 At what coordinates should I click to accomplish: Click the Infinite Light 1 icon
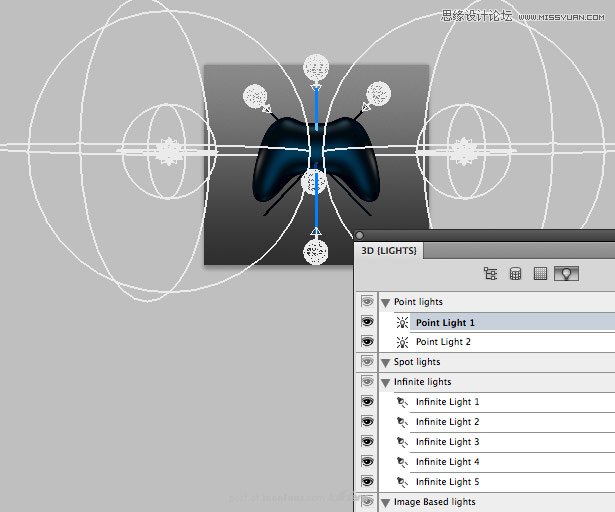pyautogui.click(x=401, y=402)
